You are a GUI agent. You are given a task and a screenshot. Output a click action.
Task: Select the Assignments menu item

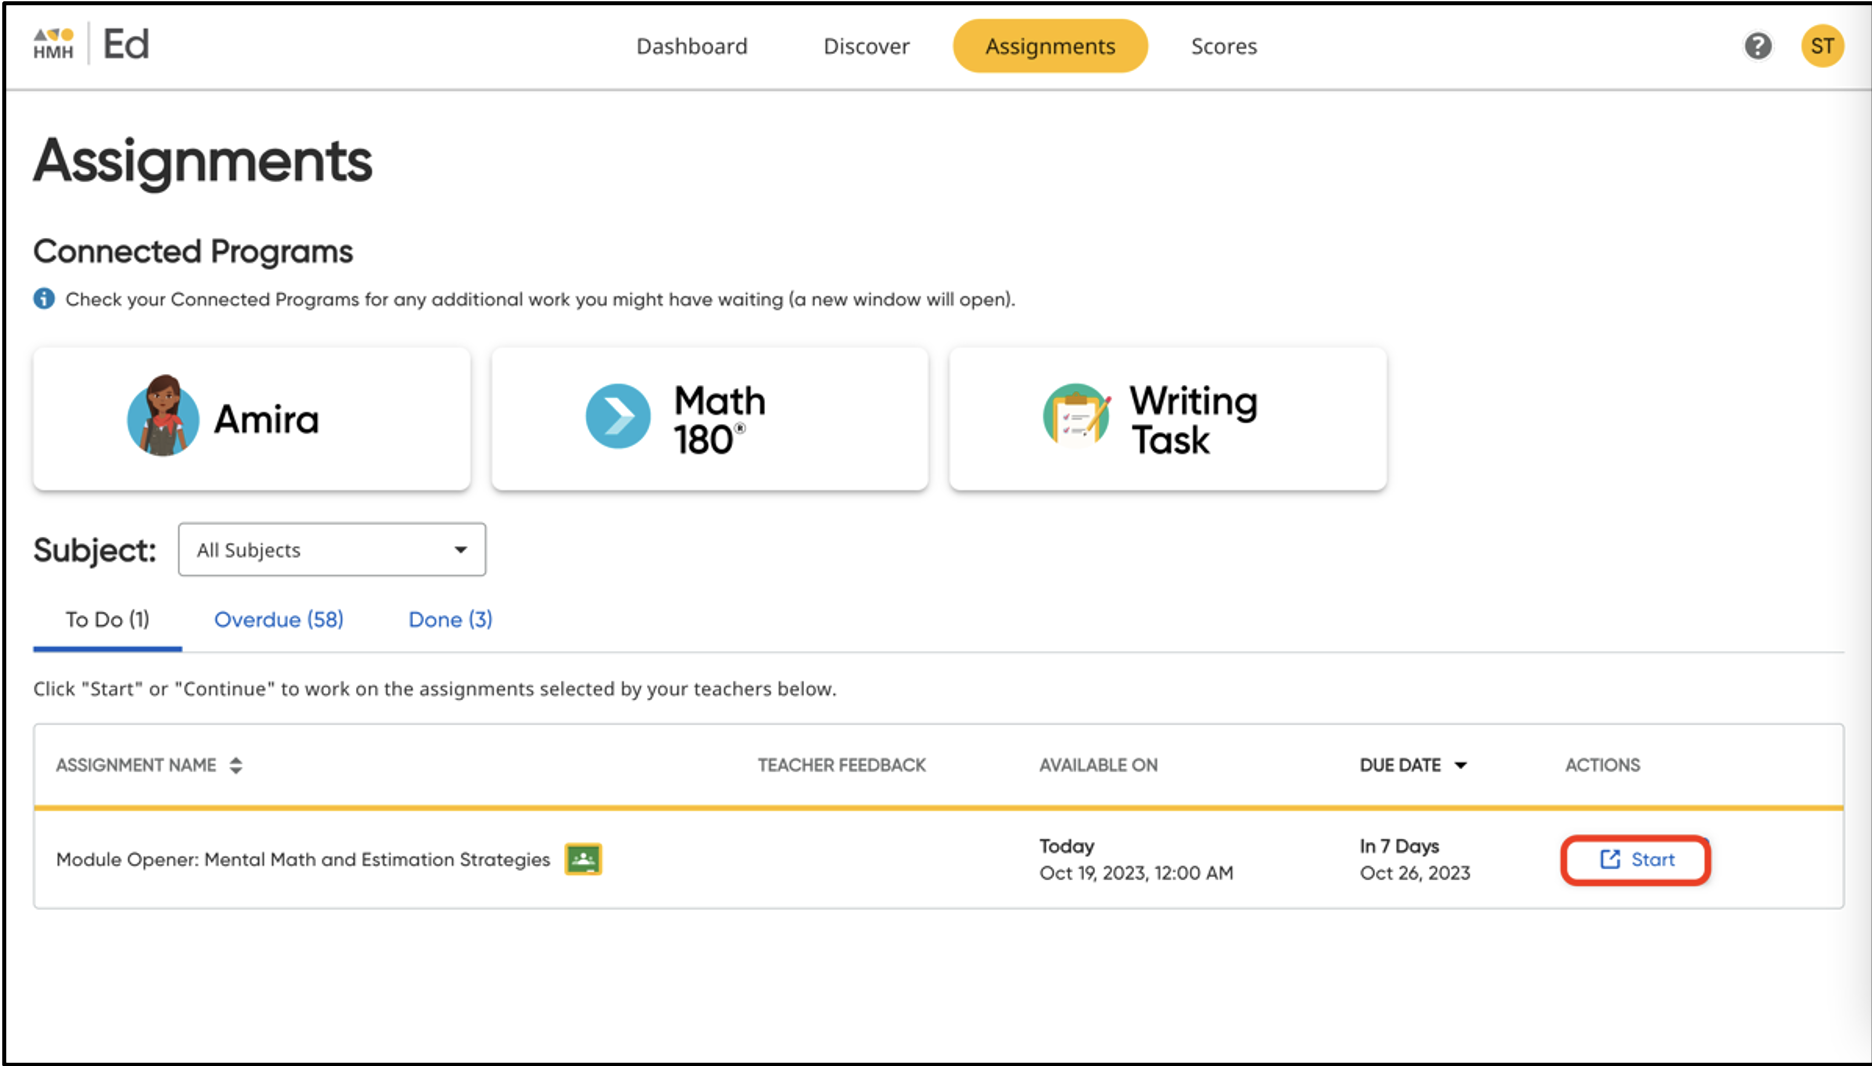click(x=1050, y=46)
